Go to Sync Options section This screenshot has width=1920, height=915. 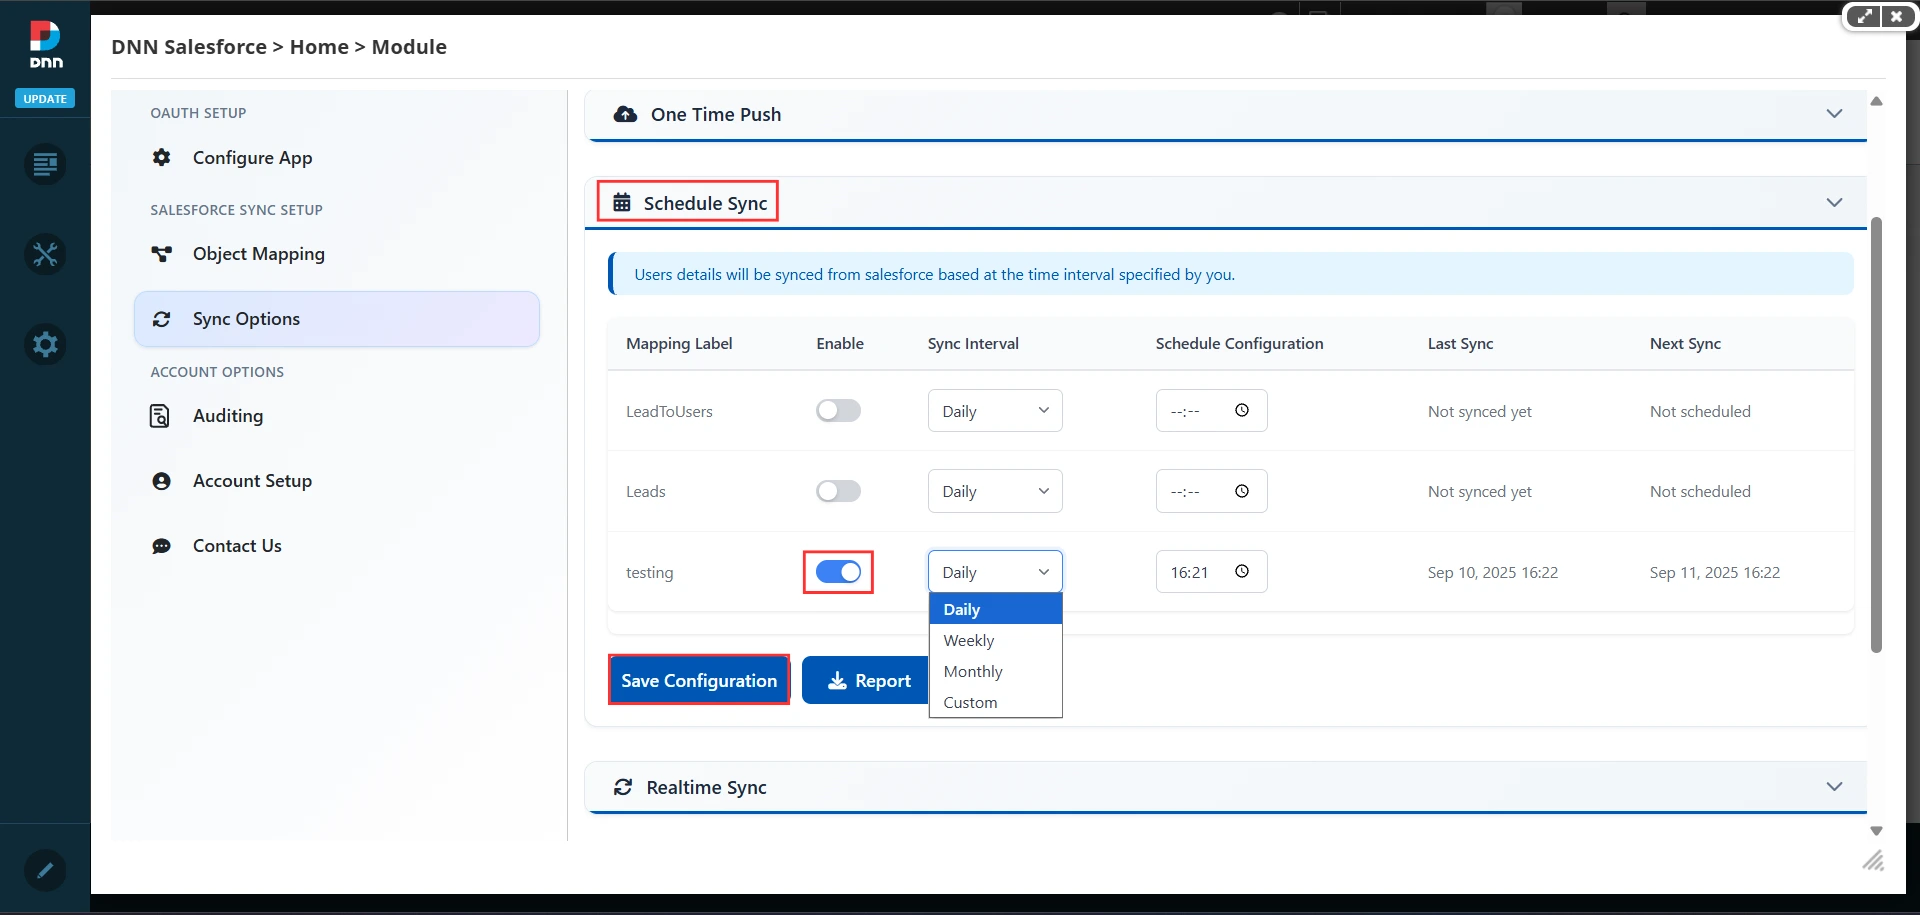[x=337, y=319]
